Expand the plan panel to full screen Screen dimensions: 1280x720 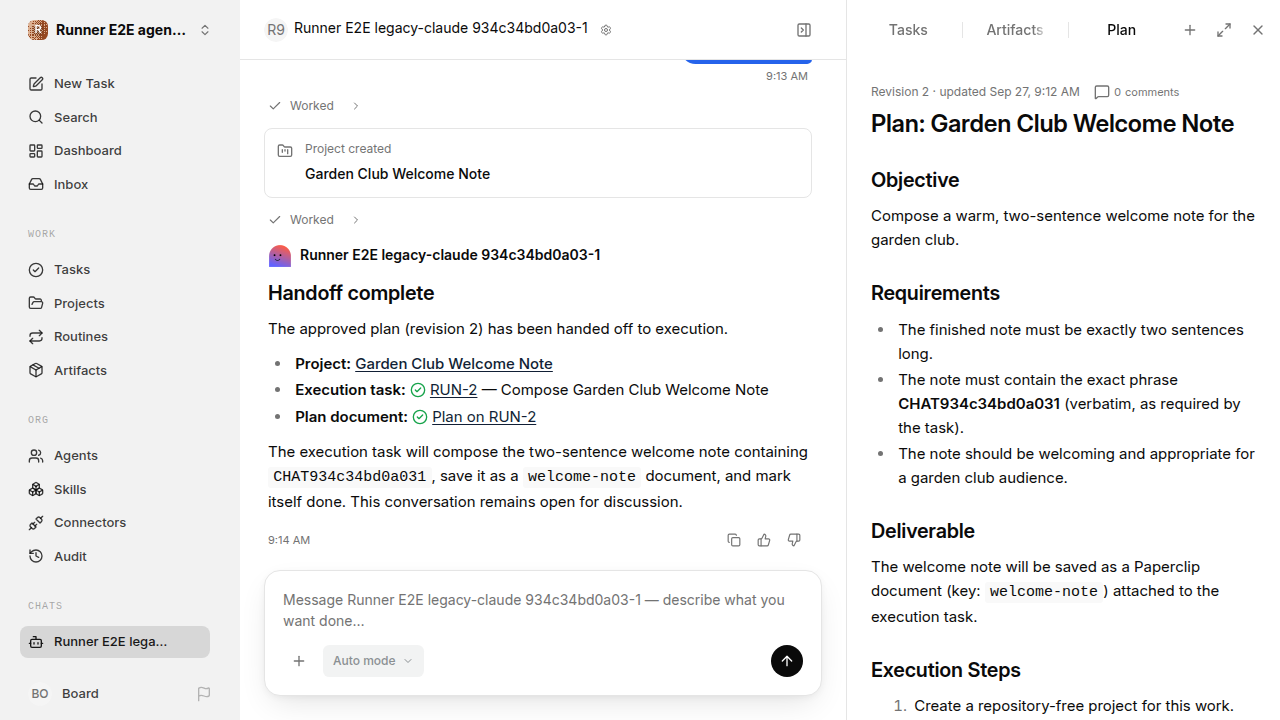tap(1224, 30)
